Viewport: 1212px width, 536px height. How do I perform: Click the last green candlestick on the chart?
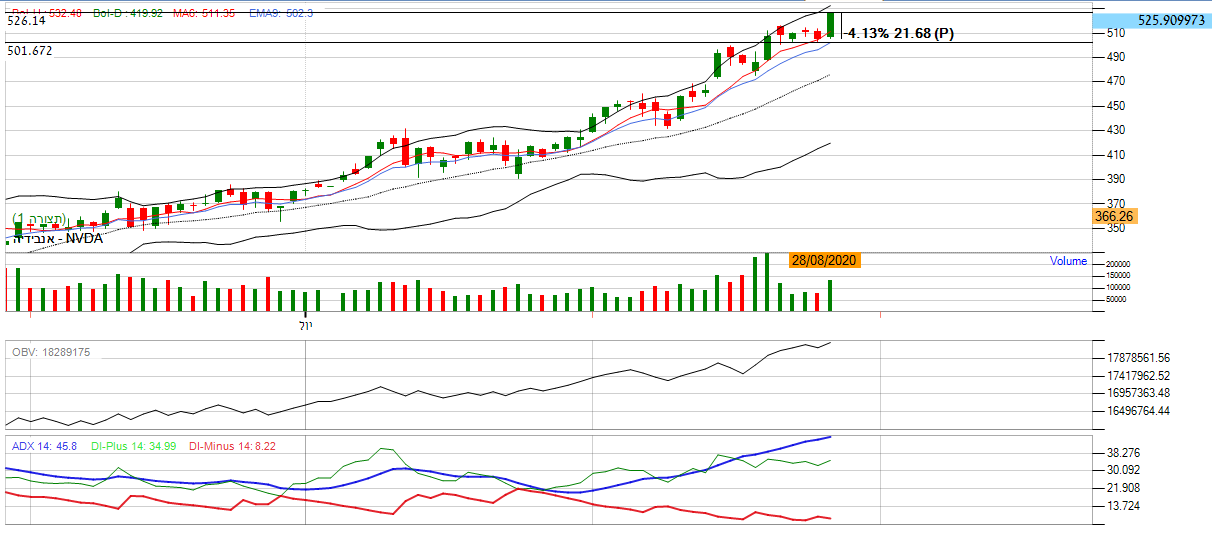[x=830, y=24]
